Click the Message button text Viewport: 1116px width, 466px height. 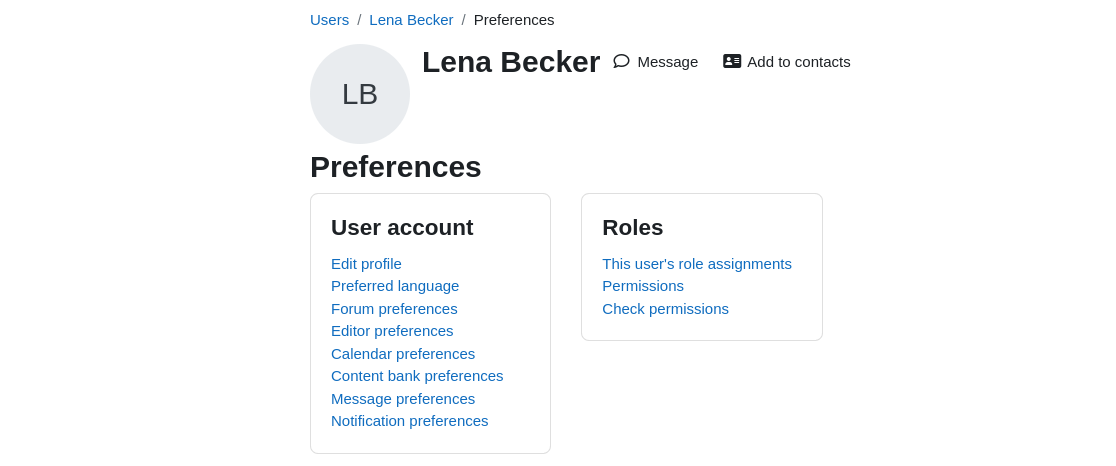[668, 62]
